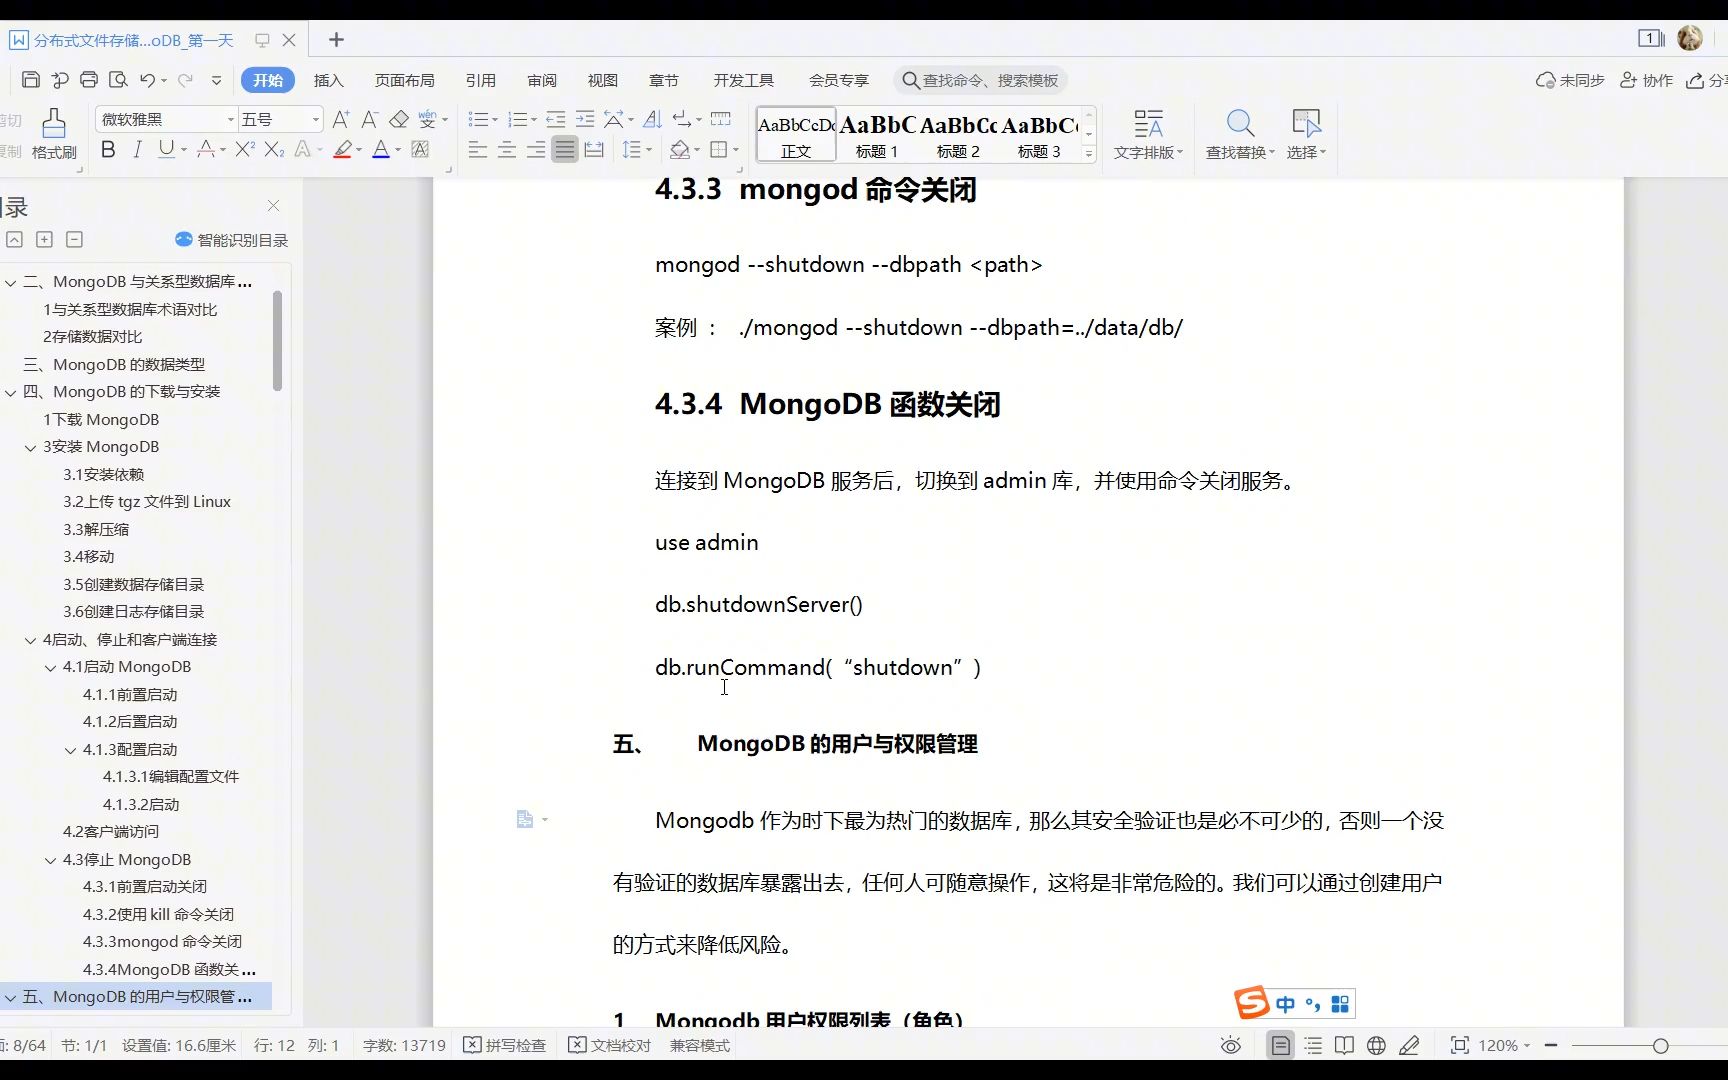1728x1080 pixels.
Task: Click the 协作 collaborate button
Action: (x=1646, y=80)
